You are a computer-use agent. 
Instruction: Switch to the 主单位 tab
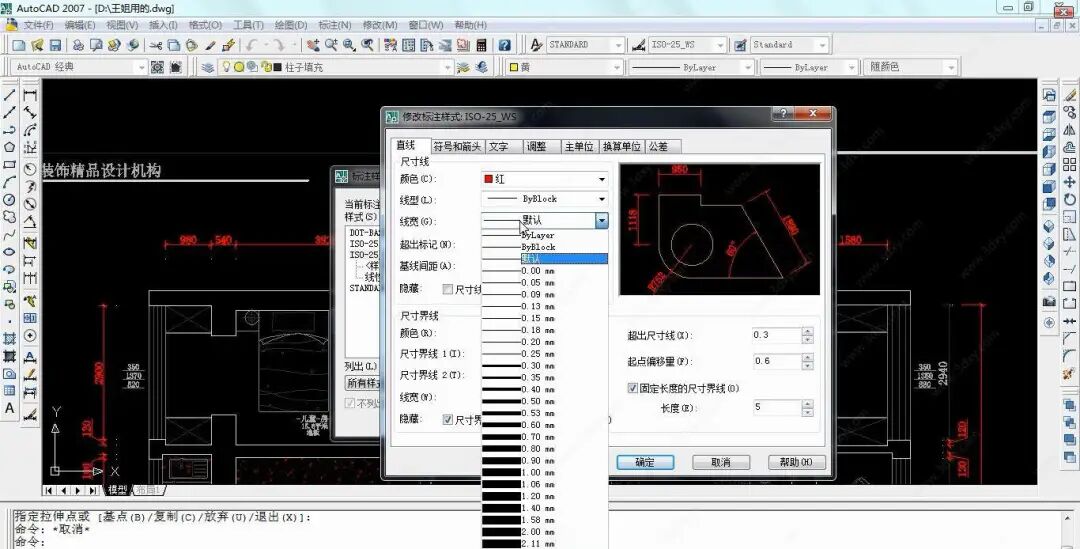pos(579,147)
